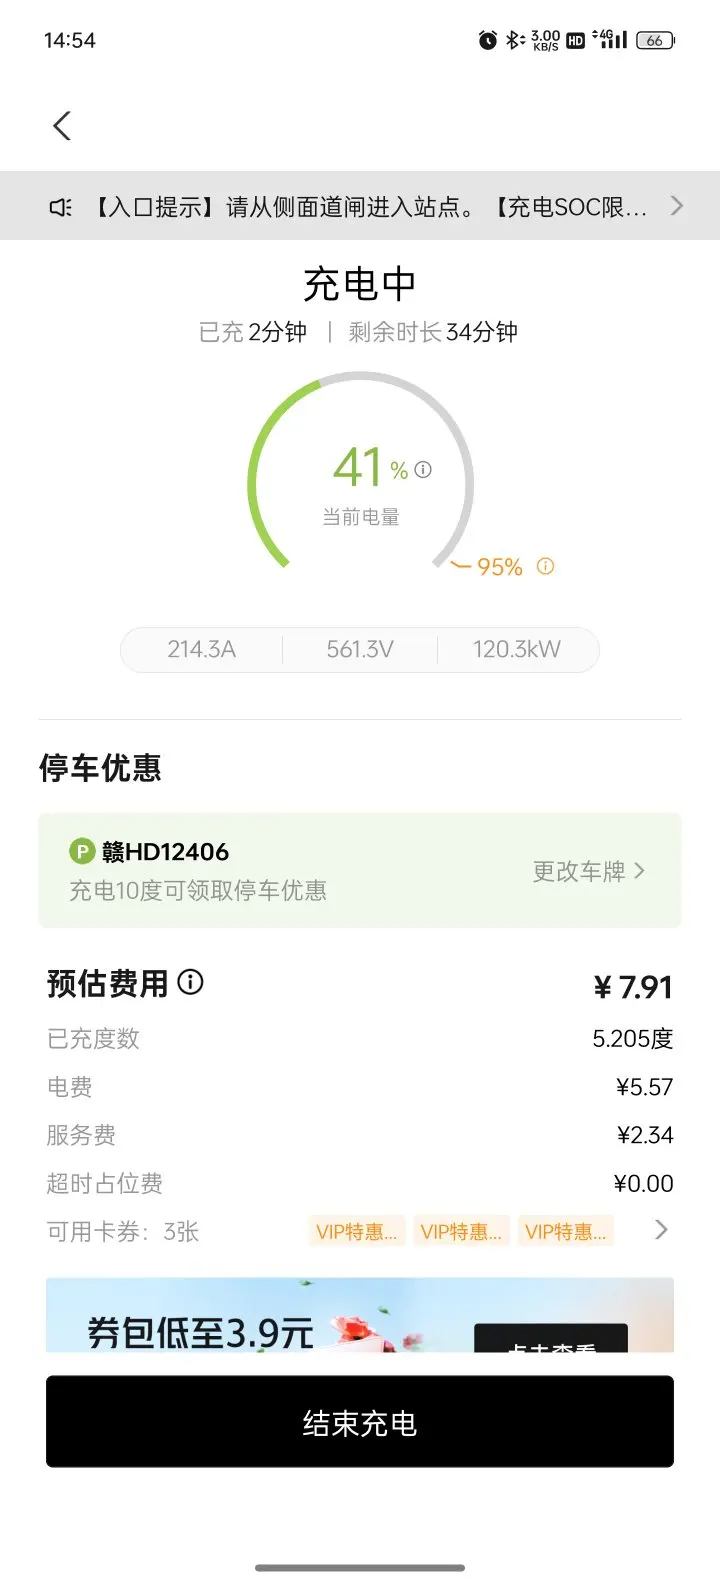
Task: Tap green P parking icon
Action: click(x=82, y=852)
